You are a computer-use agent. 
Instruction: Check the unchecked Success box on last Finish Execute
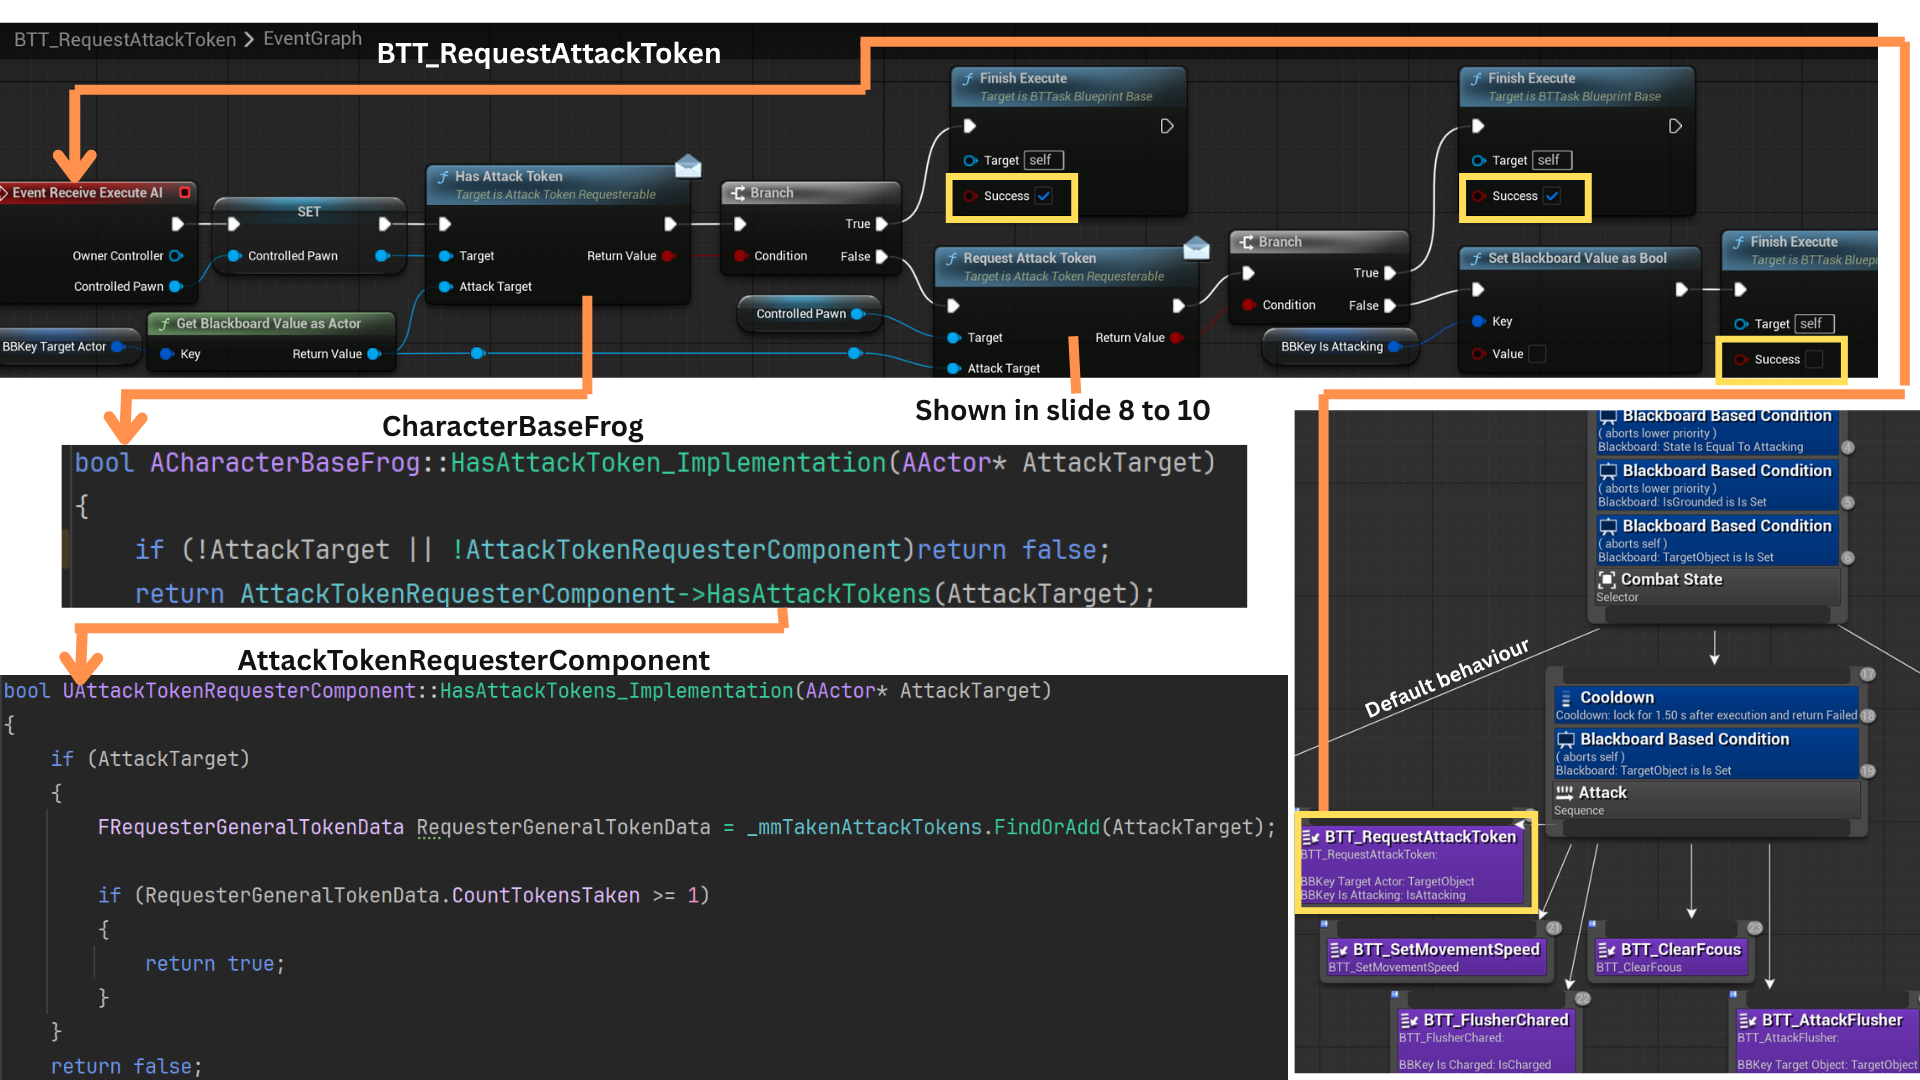coord(1814,360)
